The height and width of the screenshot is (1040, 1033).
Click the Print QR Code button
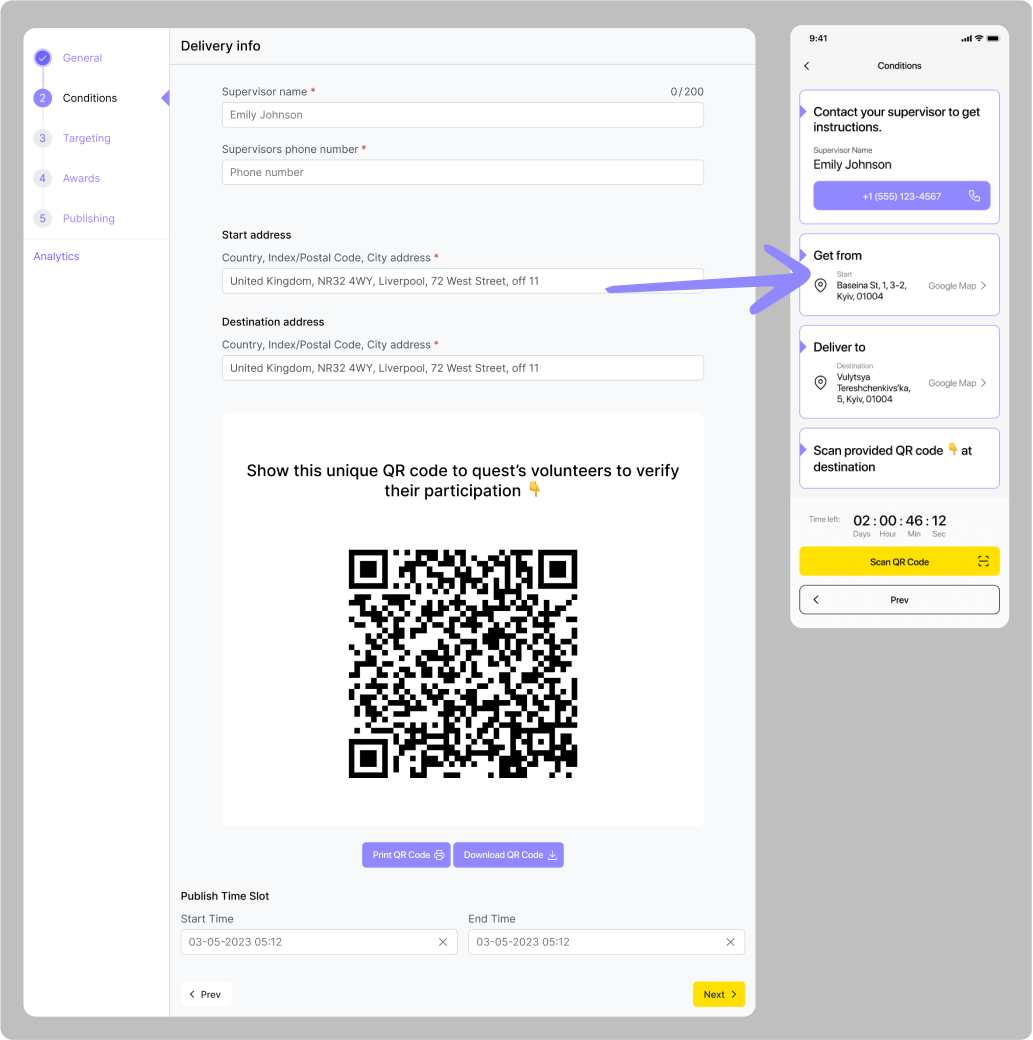point(406,855)
